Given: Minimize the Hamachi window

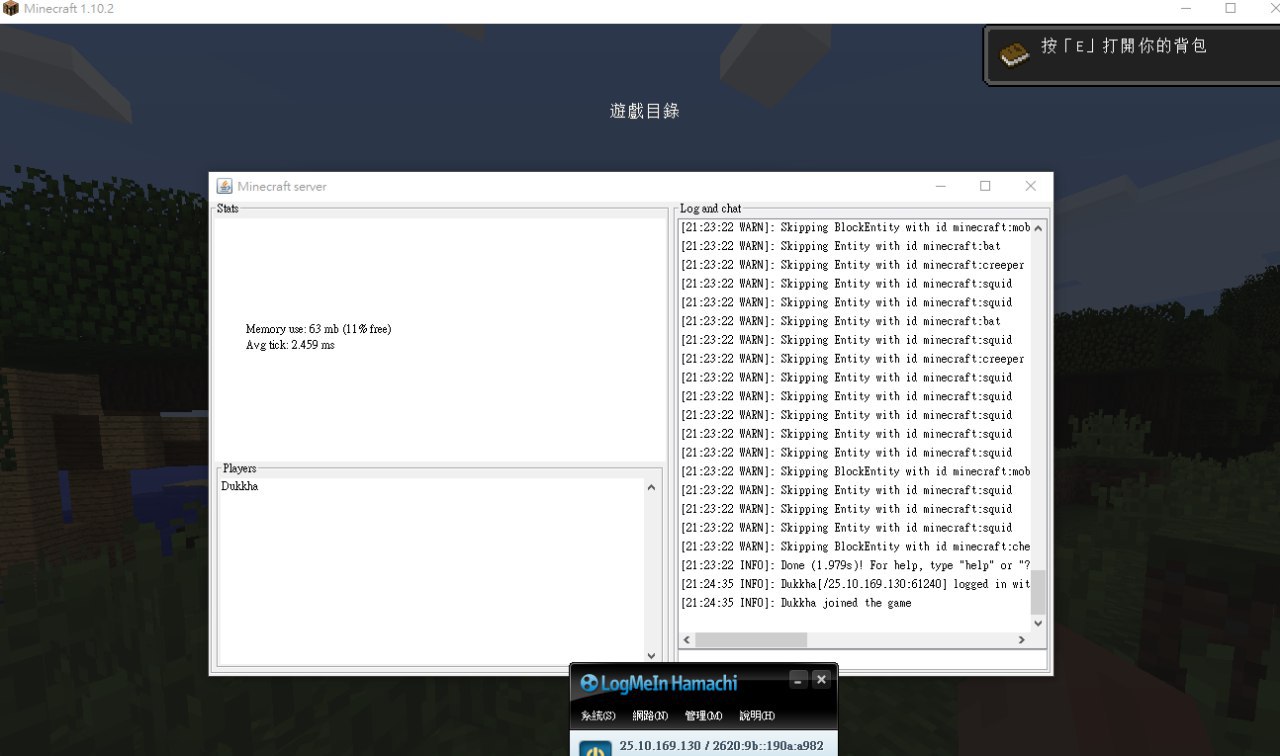Looking at the screenshot, I should (798, 680).
